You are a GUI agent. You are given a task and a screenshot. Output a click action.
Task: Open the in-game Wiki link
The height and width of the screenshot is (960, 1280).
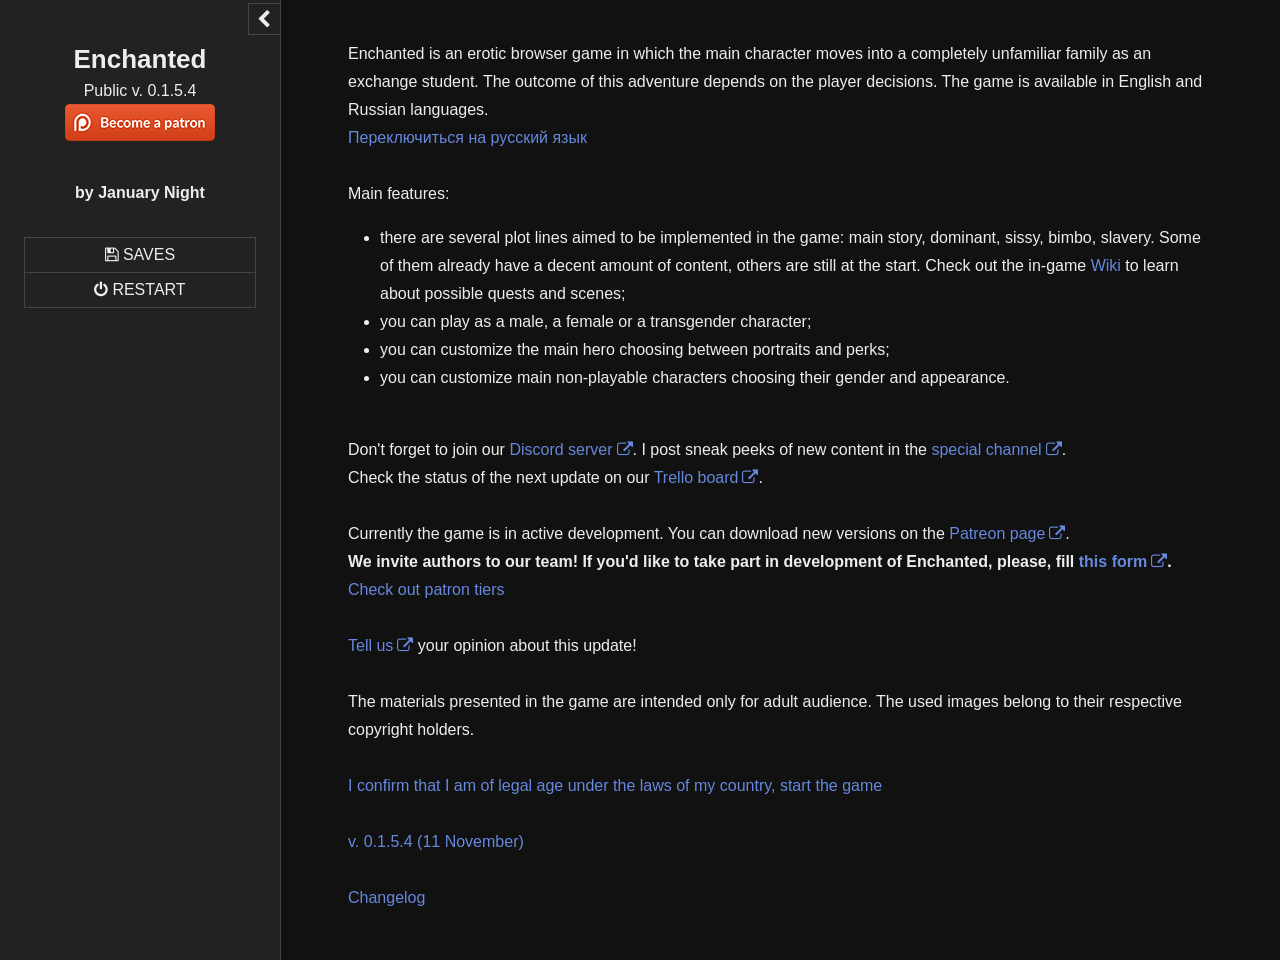click(1105, 266)
